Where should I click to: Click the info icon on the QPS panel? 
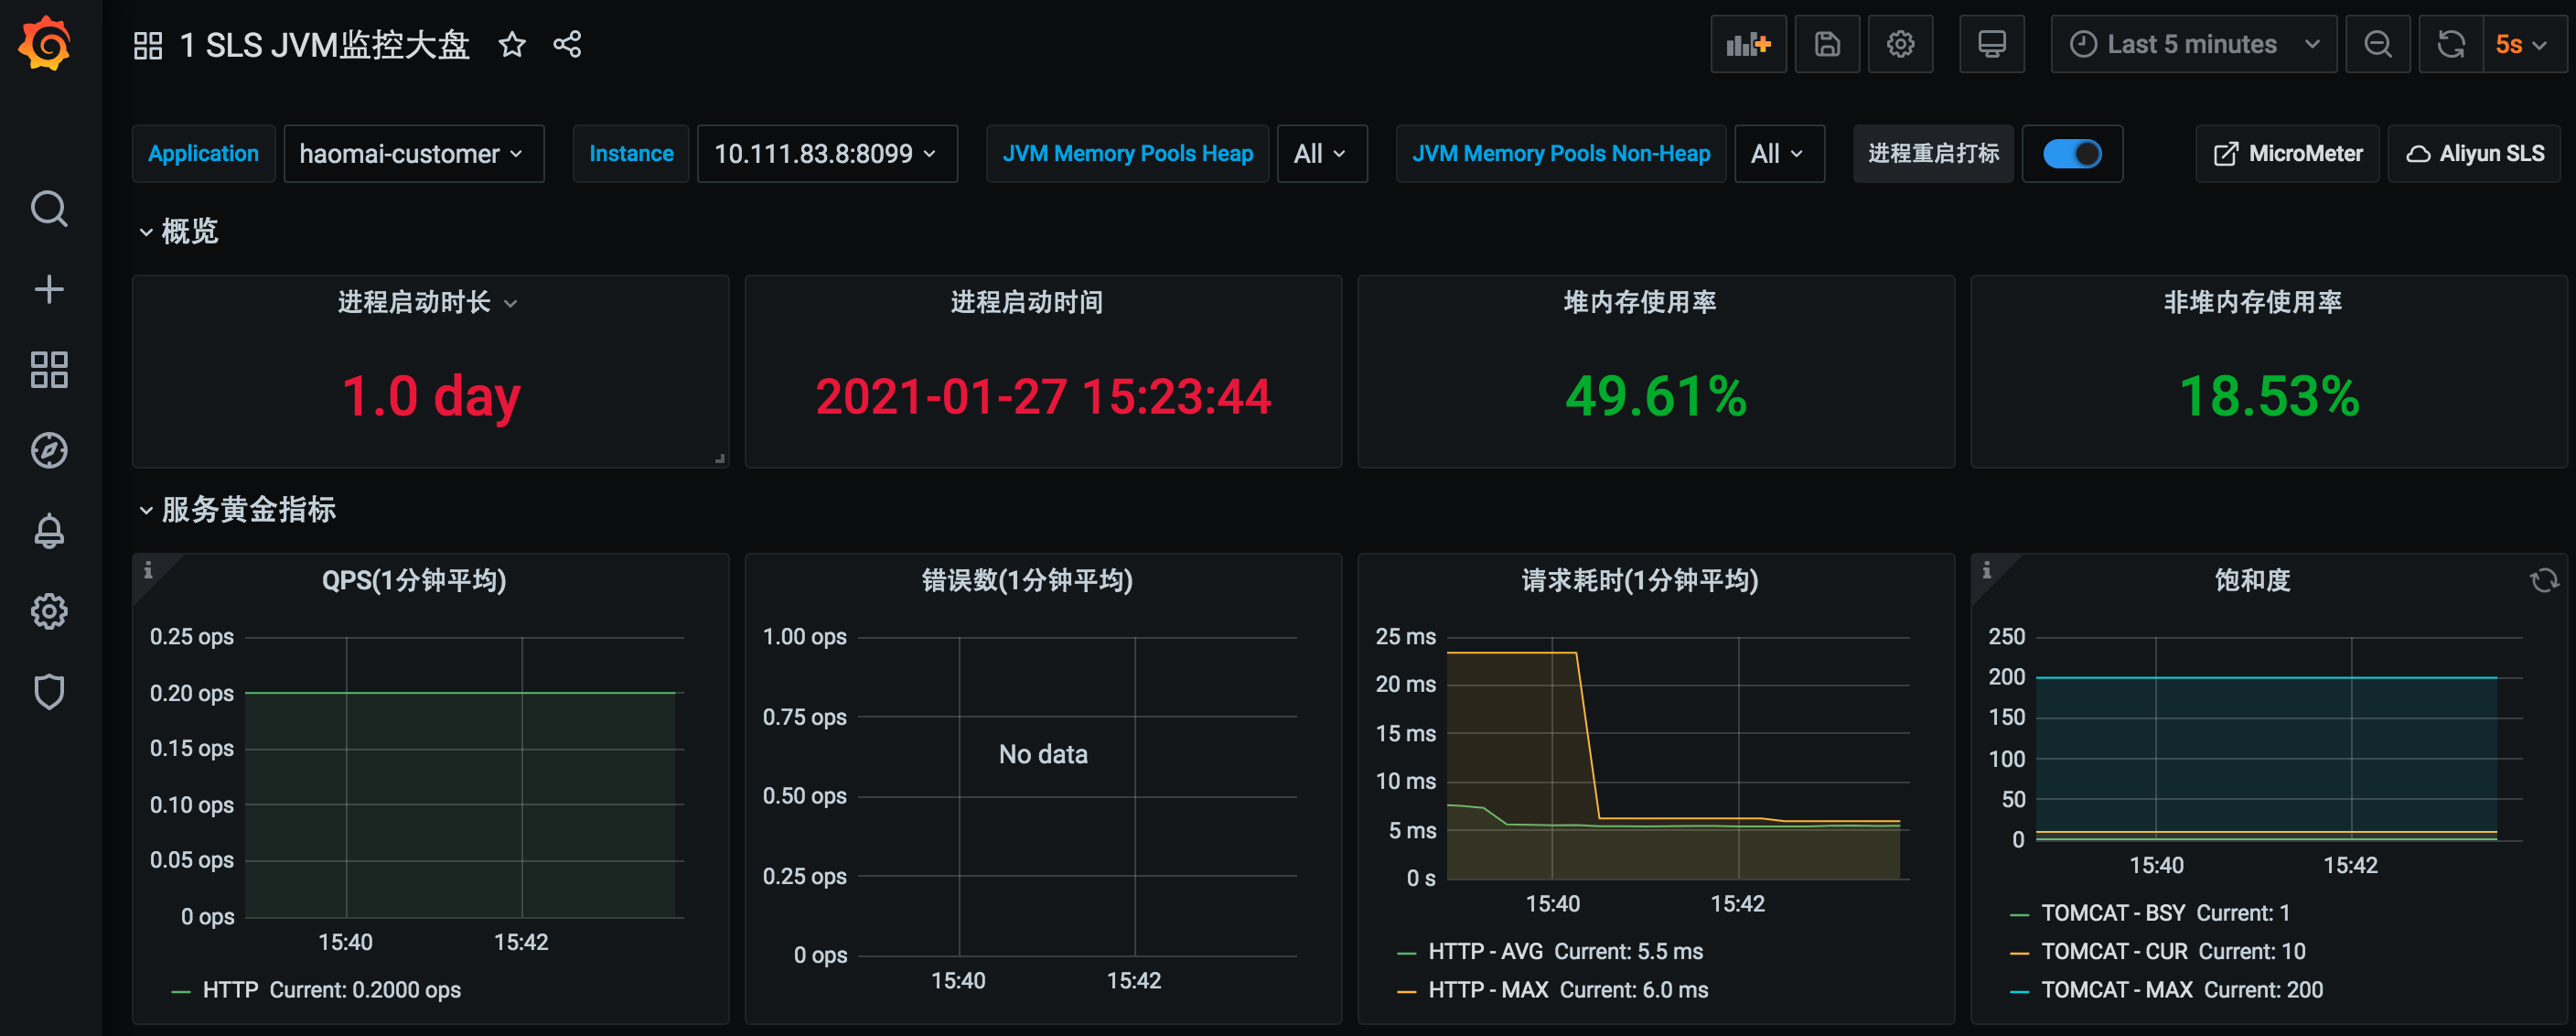[x=148, y=570]
